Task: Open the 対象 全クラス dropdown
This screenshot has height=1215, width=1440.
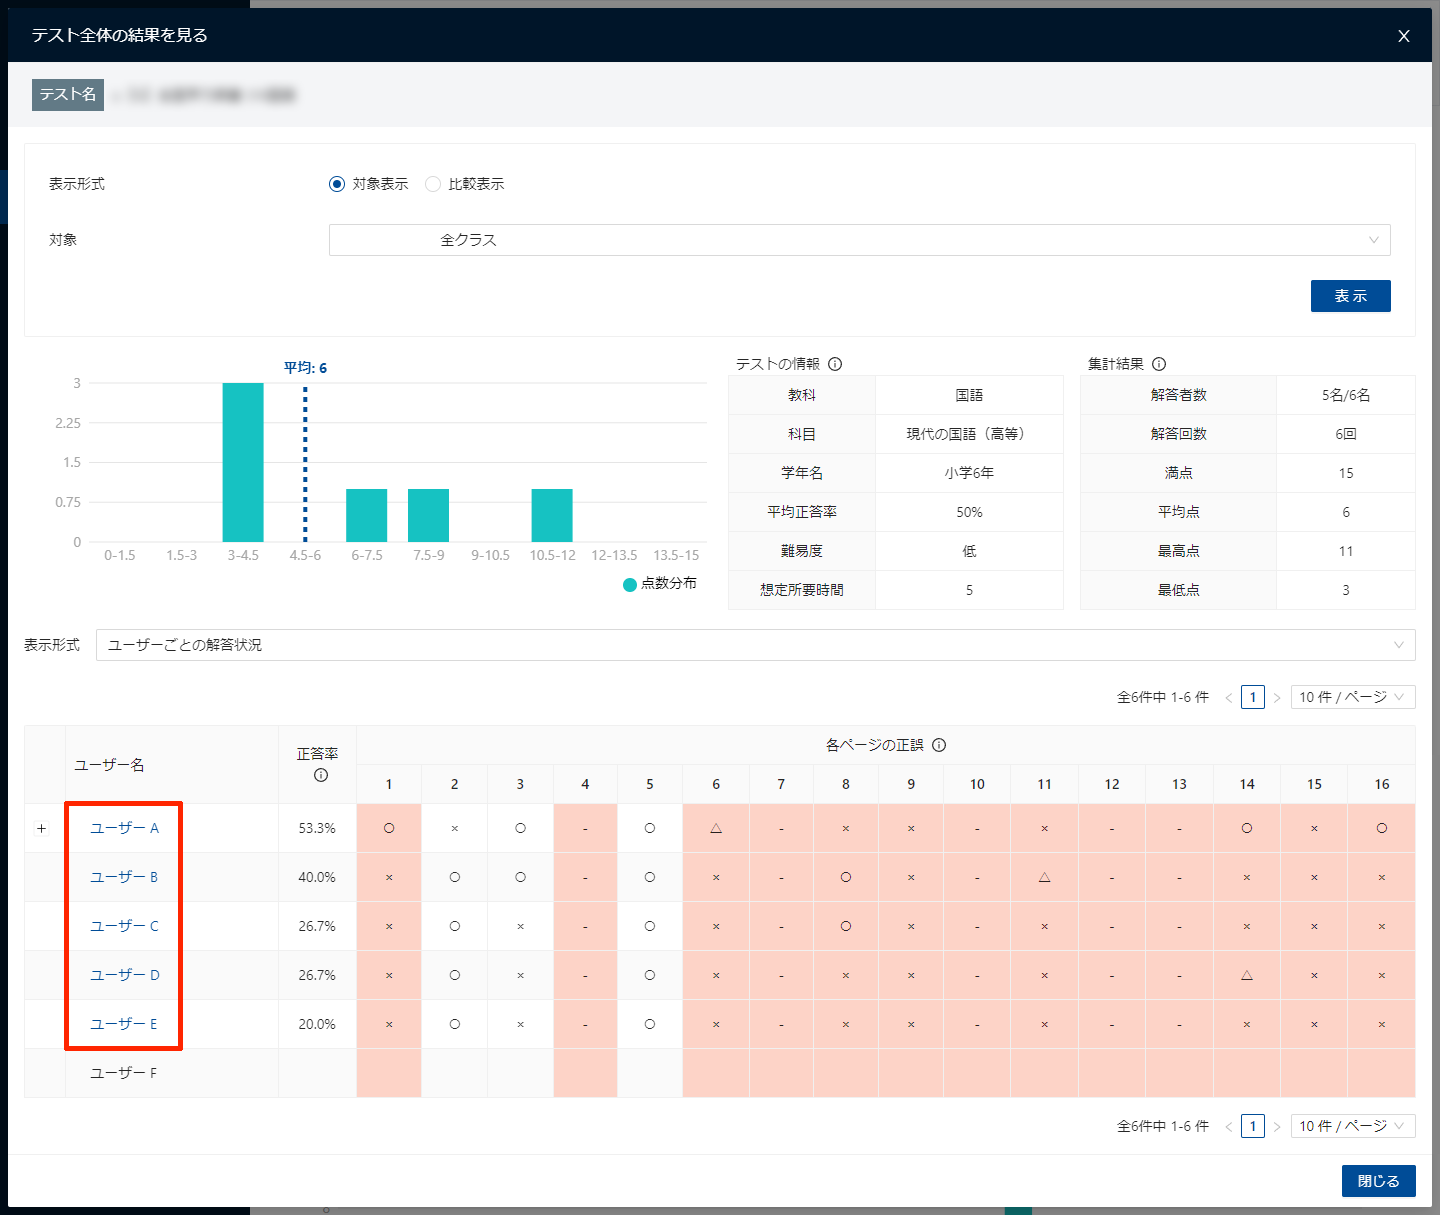Action: (x=859, y=240)
